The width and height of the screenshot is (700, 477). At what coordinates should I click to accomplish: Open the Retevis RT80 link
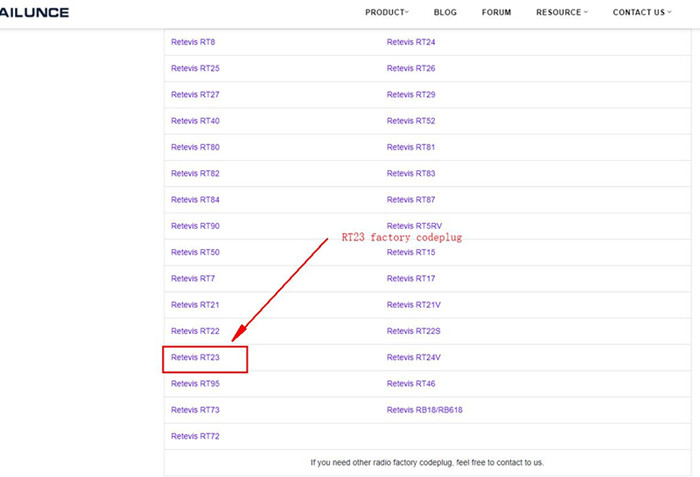pyautogui.click(x=195, y=147)
